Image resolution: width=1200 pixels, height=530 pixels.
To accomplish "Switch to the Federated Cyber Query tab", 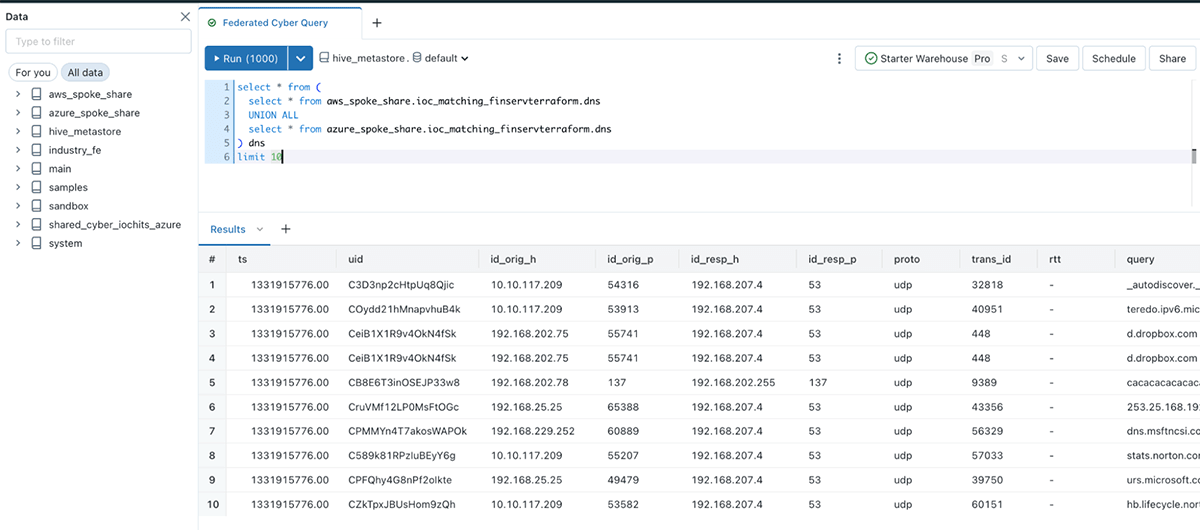I will point(277,23).
